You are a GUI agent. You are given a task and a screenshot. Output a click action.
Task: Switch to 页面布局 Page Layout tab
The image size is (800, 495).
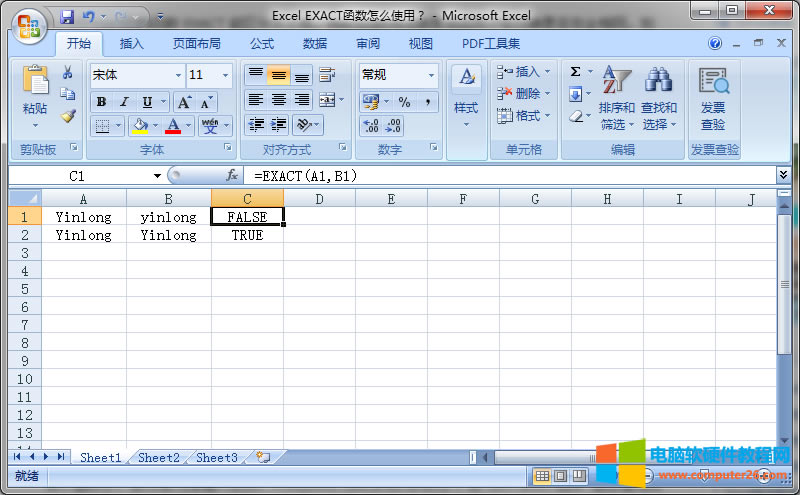pos(196,44)
